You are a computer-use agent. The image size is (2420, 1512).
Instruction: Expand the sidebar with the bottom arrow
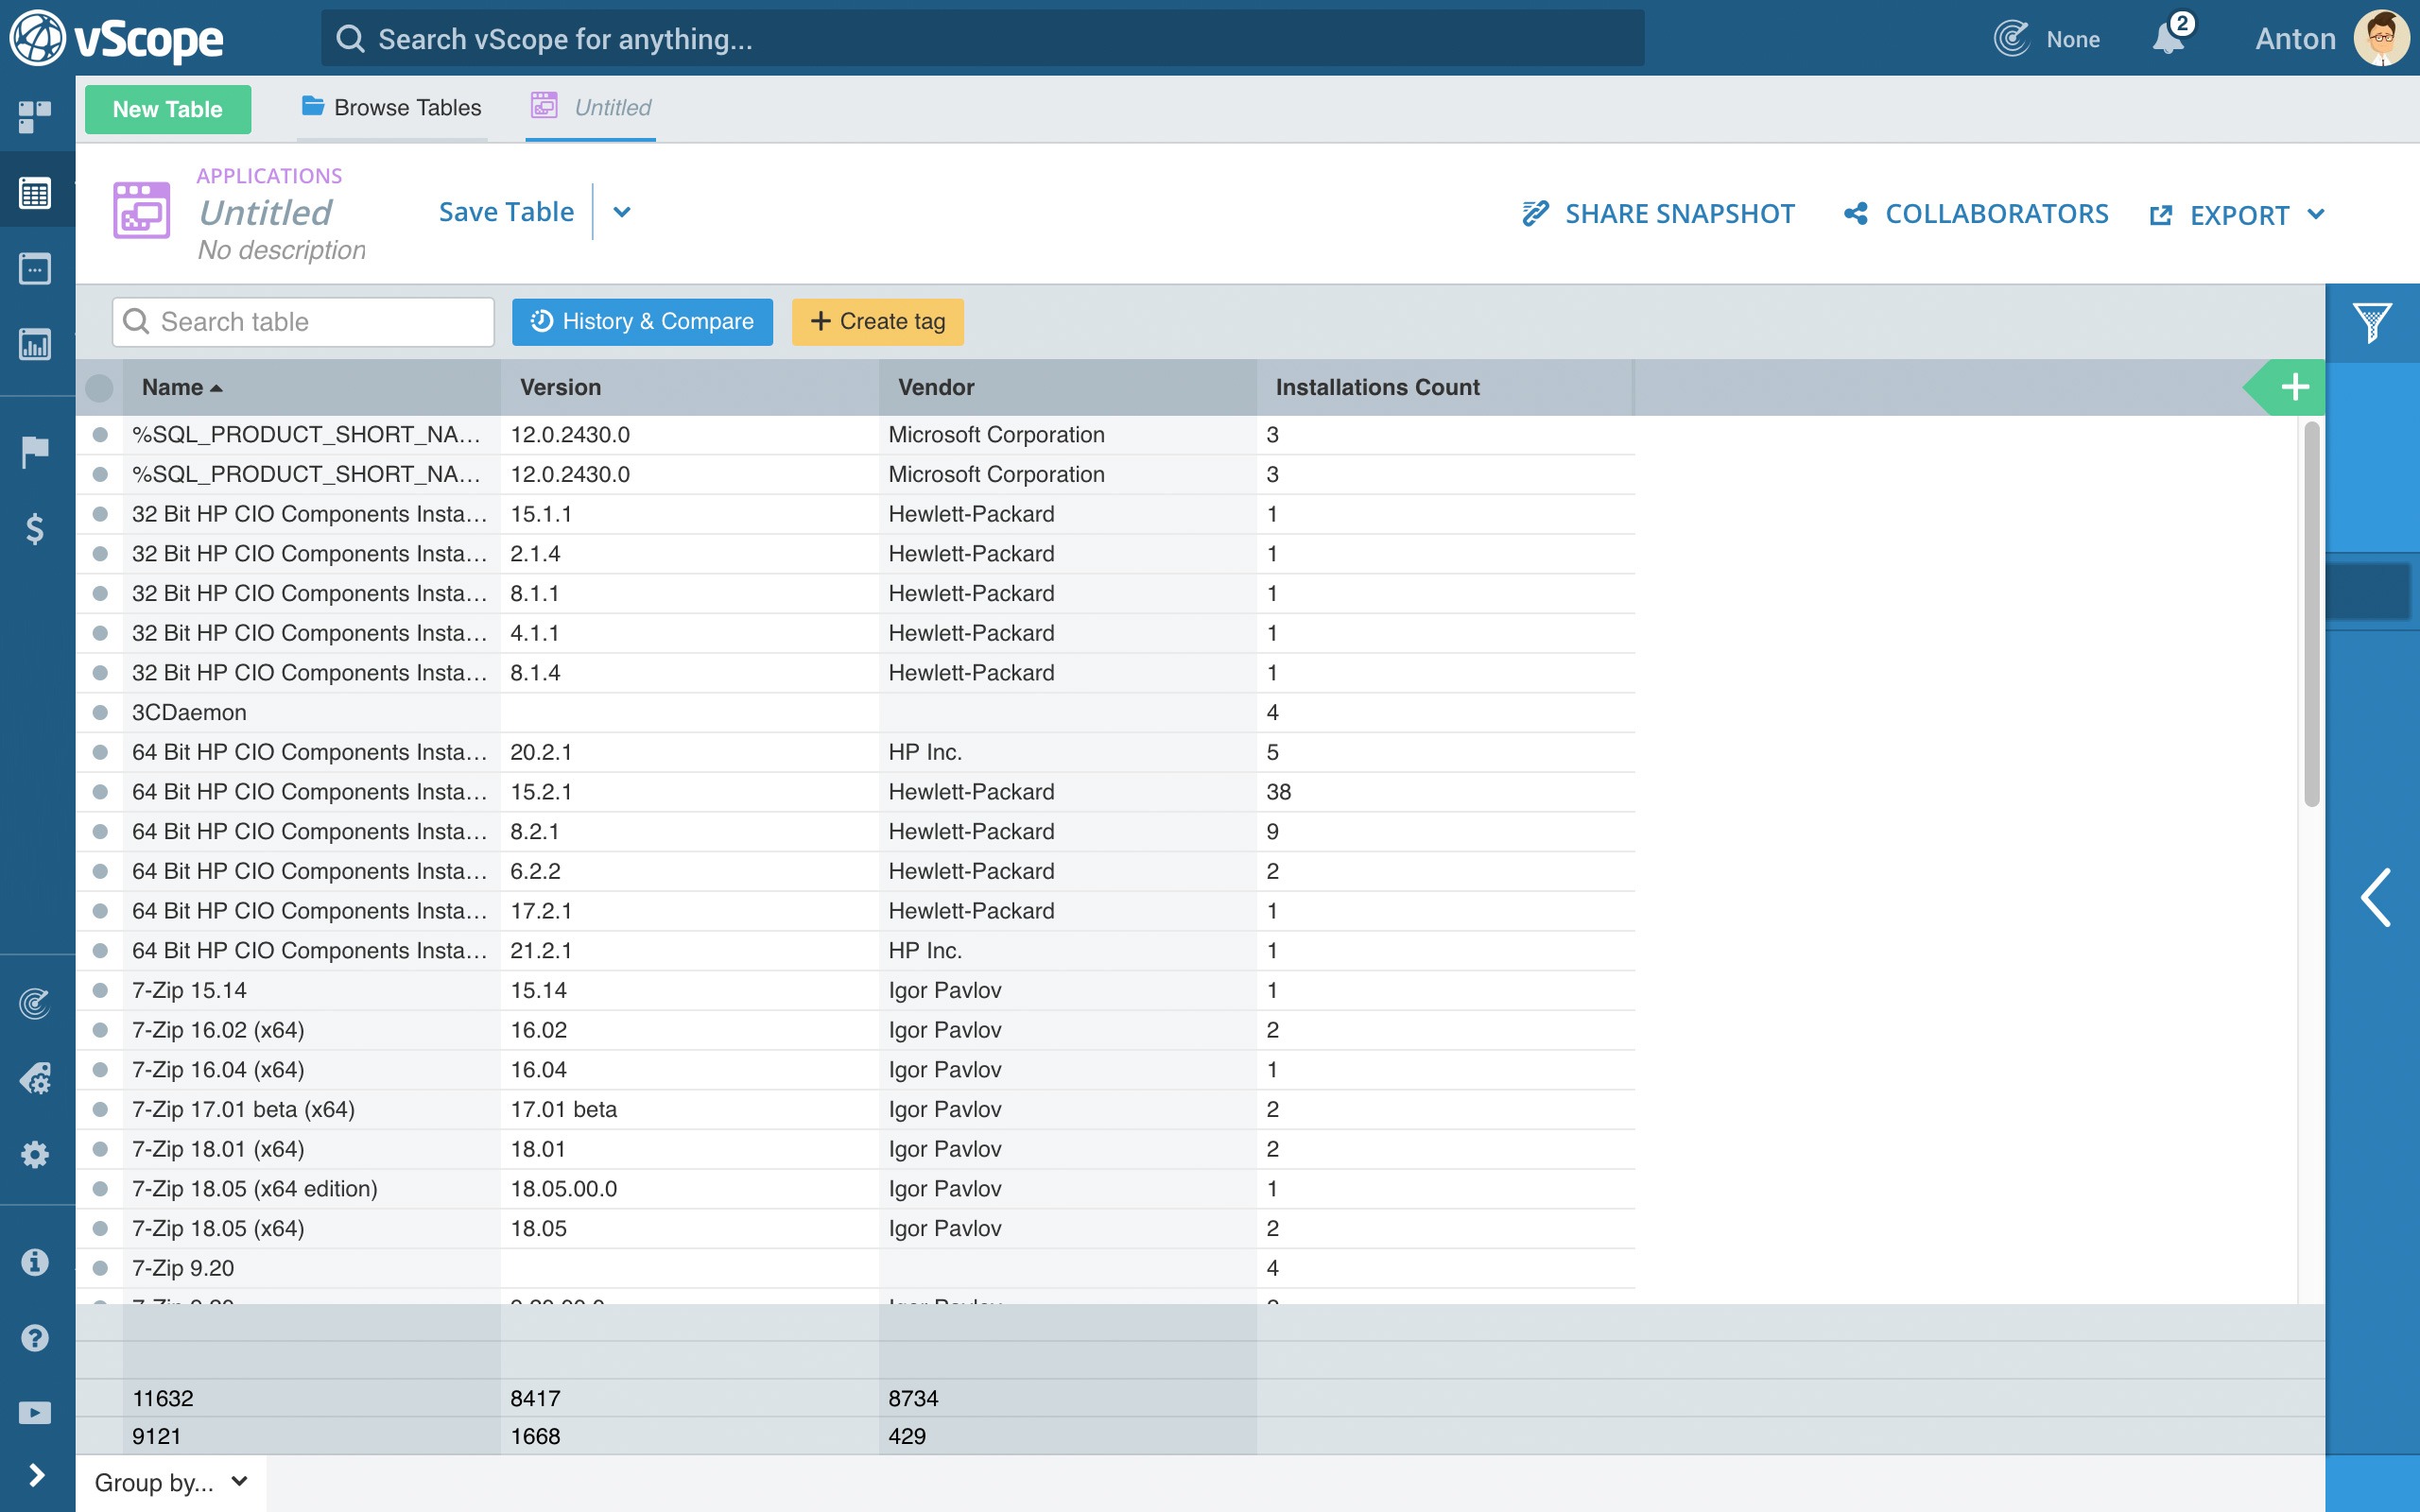pos(37,1475)
